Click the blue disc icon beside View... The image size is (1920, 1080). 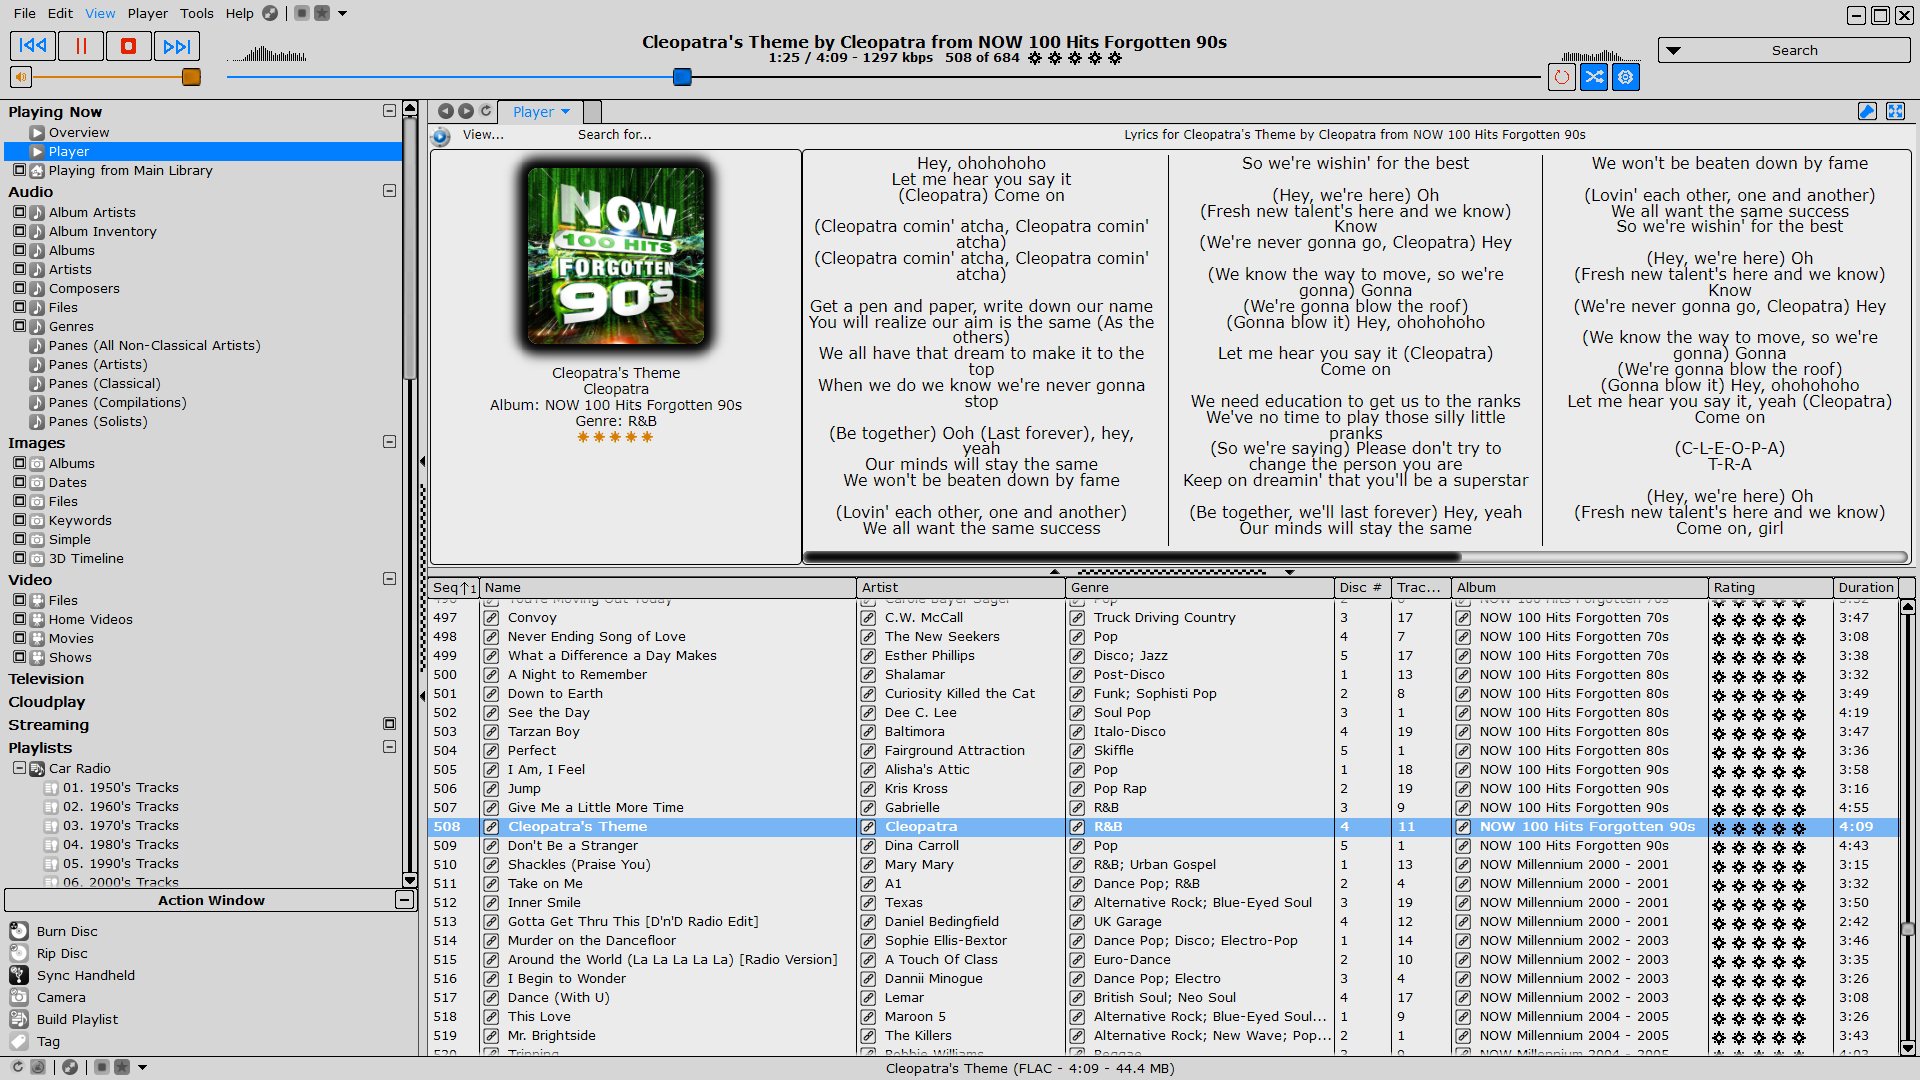click(x=441, y=135)
